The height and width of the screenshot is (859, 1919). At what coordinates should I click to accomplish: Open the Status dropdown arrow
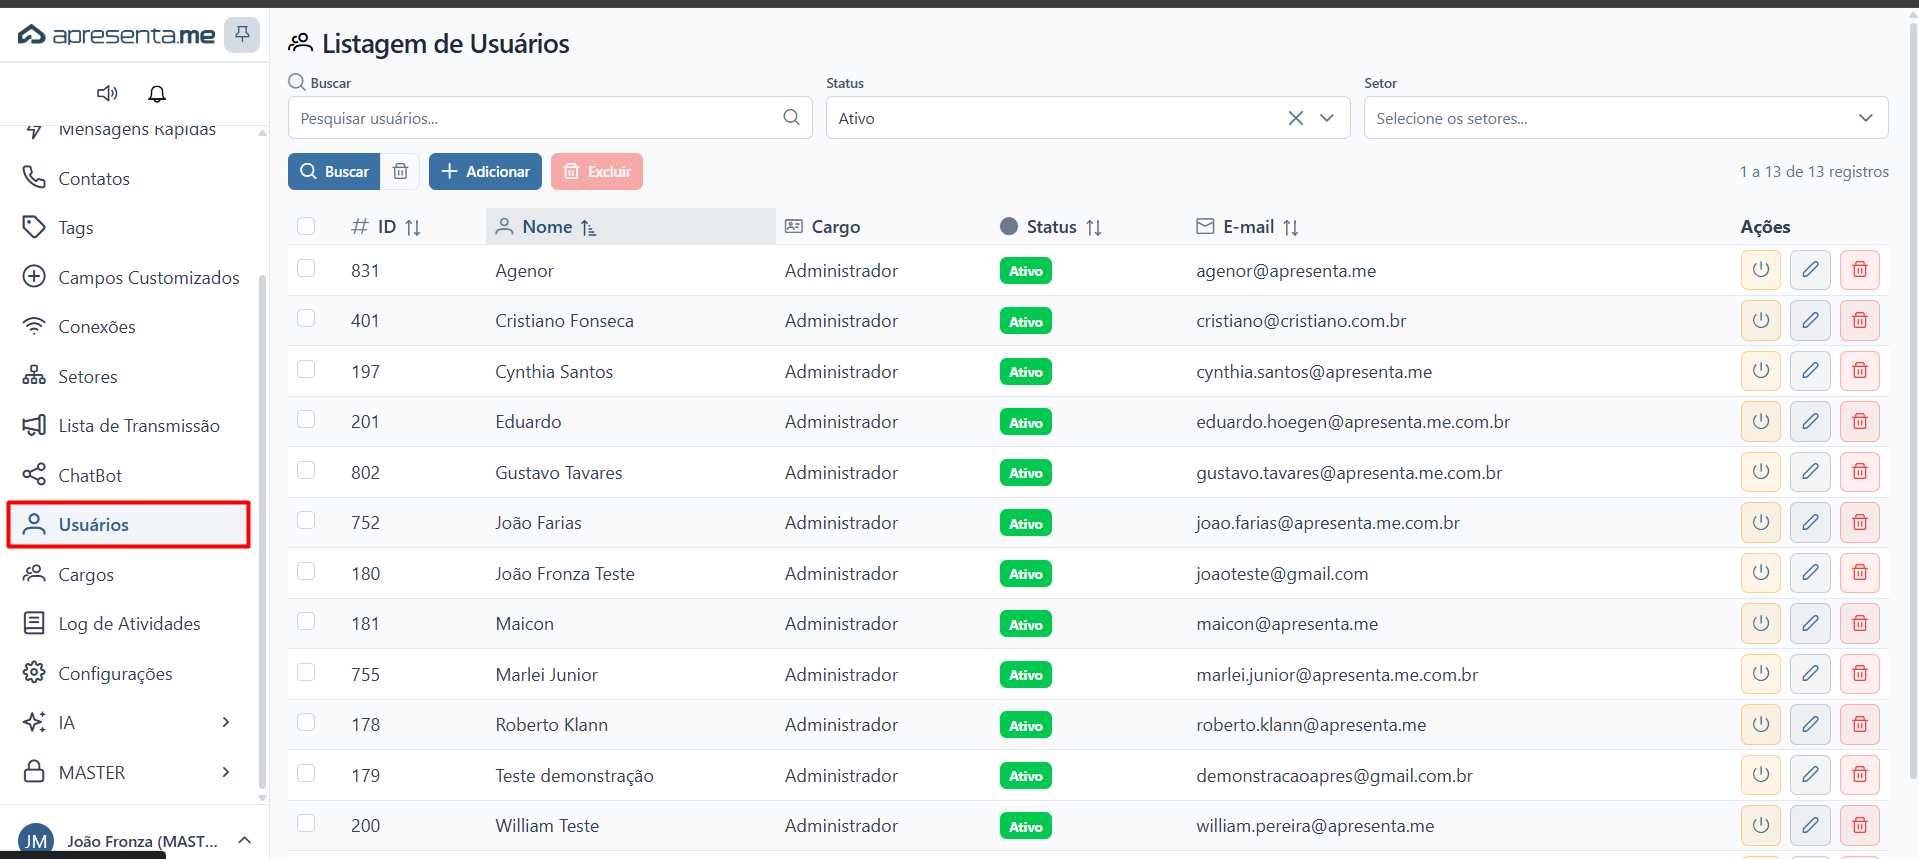[1327, 118]
